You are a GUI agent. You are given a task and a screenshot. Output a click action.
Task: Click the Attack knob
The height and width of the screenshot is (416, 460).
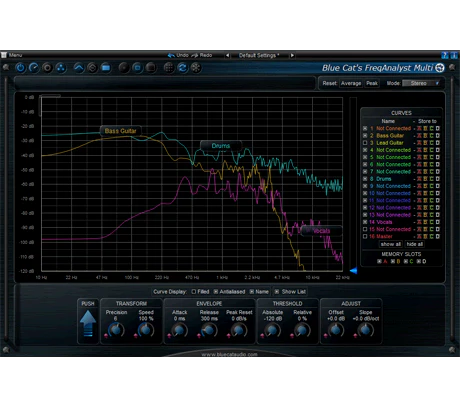pos(179,330)
